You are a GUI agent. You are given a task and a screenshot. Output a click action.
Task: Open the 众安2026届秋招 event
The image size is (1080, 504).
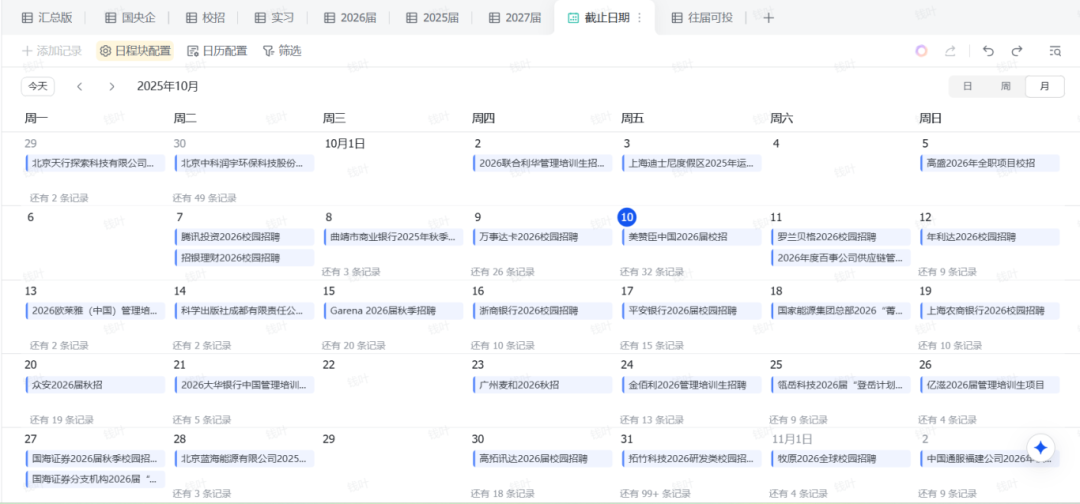point(95,385)
